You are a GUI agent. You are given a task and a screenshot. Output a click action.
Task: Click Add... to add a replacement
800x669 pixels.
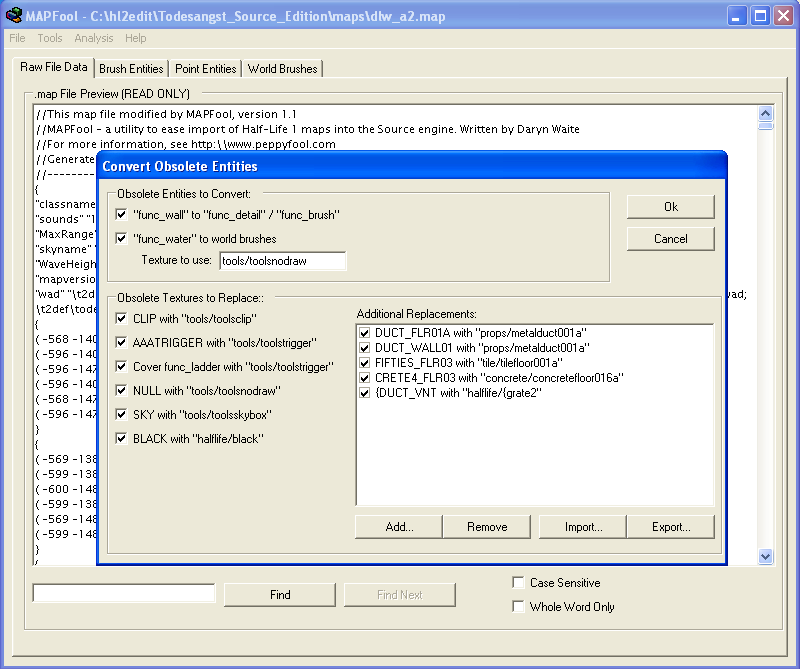(399, 527)
